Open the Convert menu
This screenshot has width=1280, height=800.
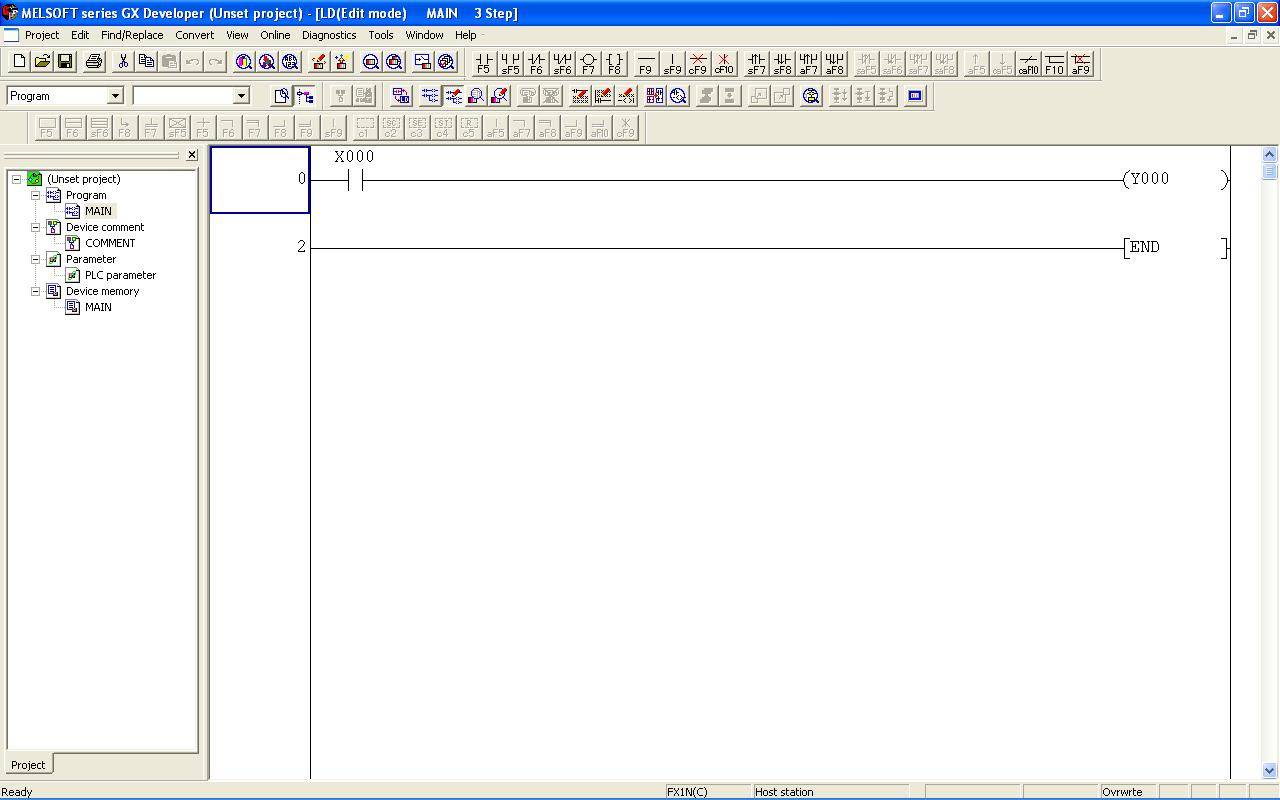click(194, 35)
